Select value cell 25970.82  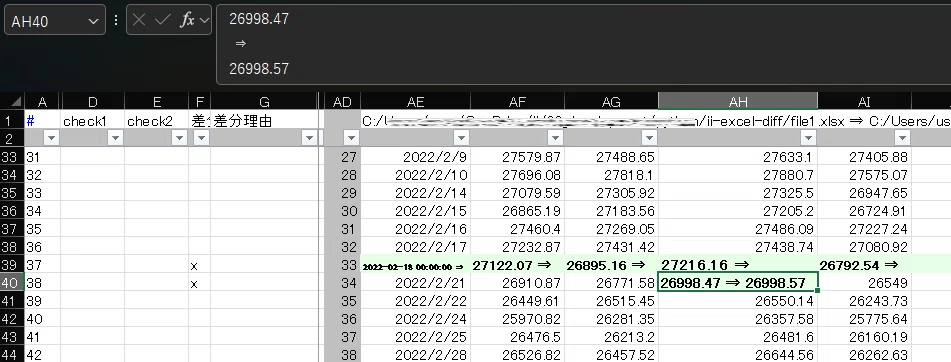click(517, 319)
